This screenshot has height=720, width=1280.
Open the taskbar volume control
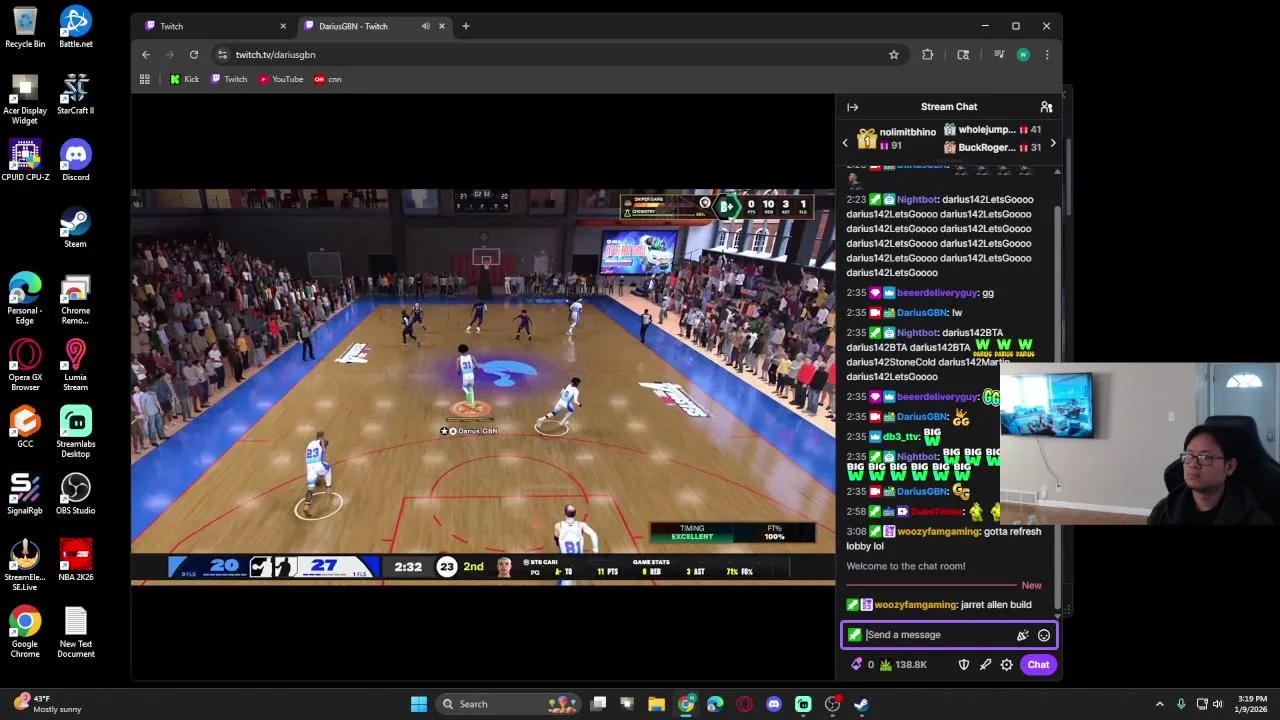point(1219,704)
